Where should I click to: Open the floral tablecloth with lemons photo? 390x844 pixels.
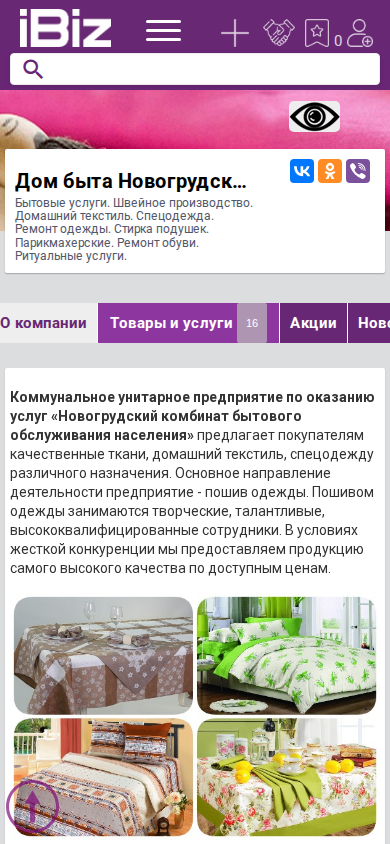pyautogui.click(x=287, y=777)
